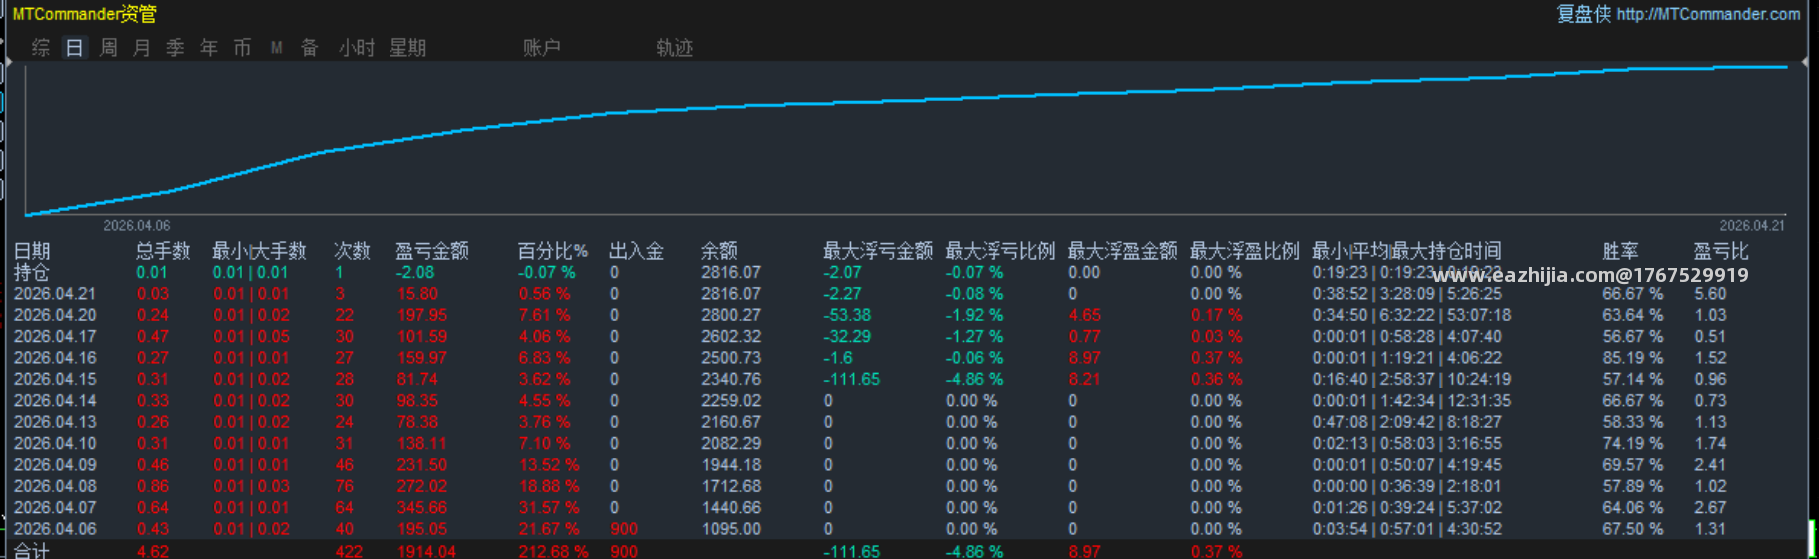This screenshot has height=559, width=1819.
Task: Click the win rate 74.19 %
Action: [1633, 443]
